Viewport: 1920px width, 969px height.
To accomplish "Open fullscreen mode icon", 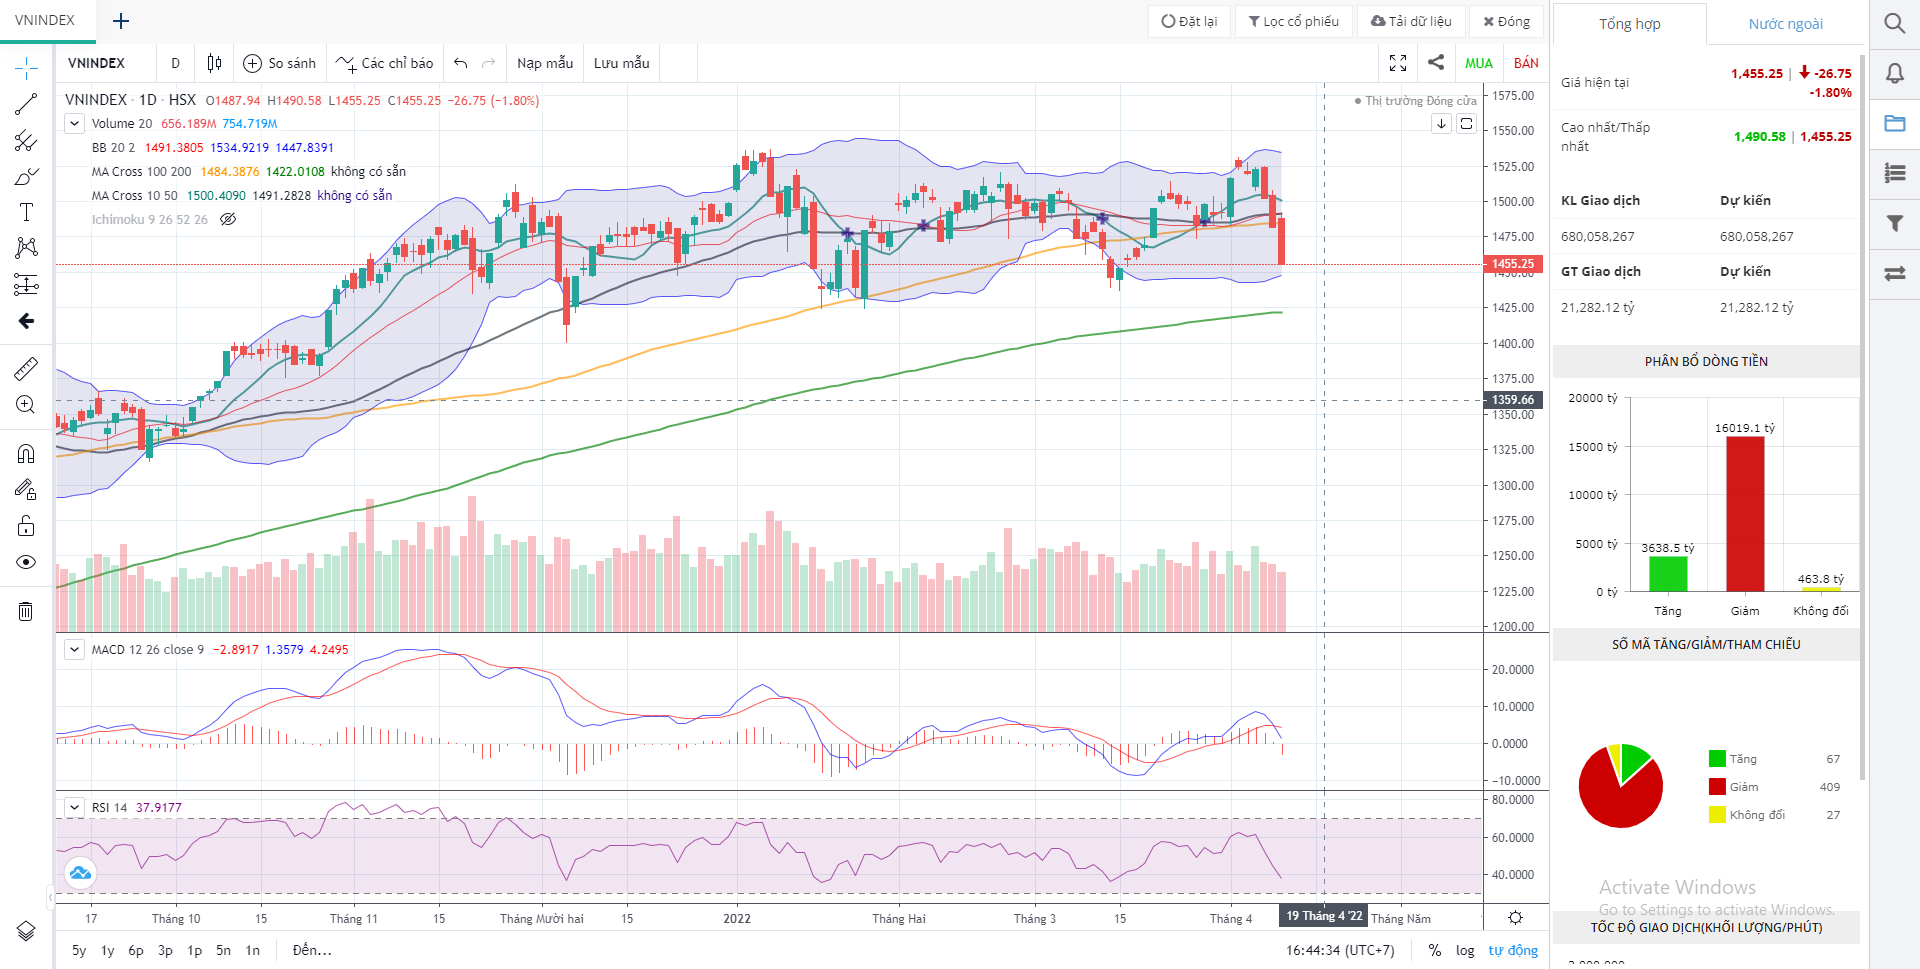I will click(x=1398, y=63).
